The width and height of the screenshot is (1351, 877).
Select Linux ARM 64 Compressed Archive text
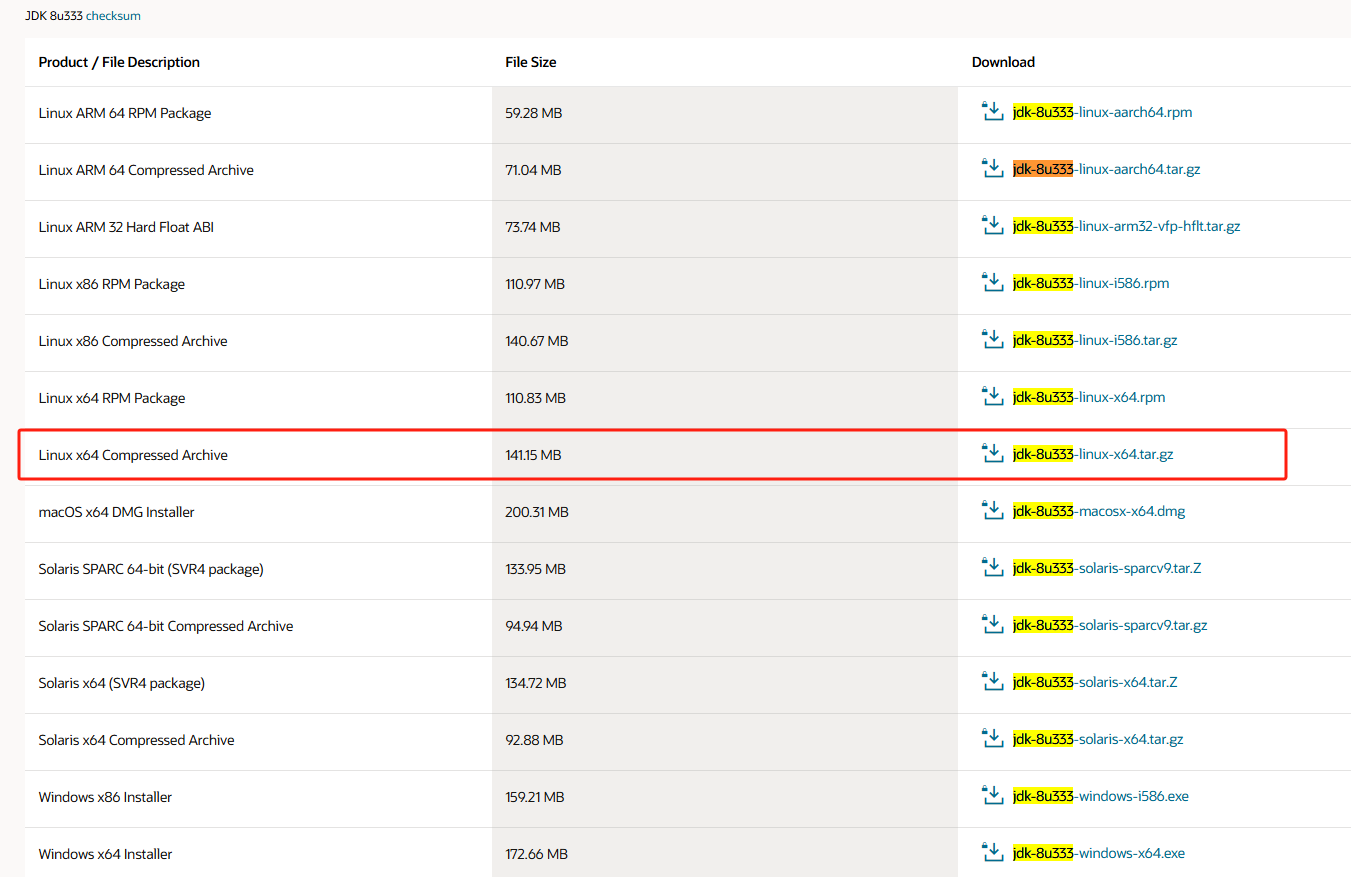(x=146, y=170)
